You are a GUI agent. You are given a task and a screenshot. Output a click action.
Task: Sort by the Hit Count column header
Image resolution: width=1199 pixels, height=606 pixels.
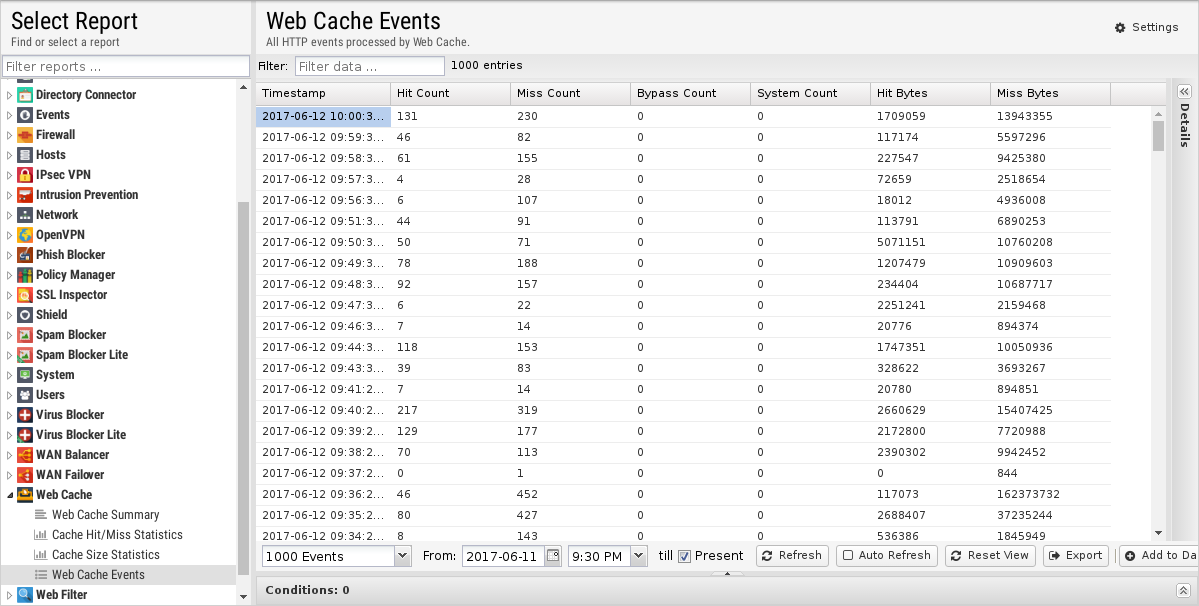point(450,93)
